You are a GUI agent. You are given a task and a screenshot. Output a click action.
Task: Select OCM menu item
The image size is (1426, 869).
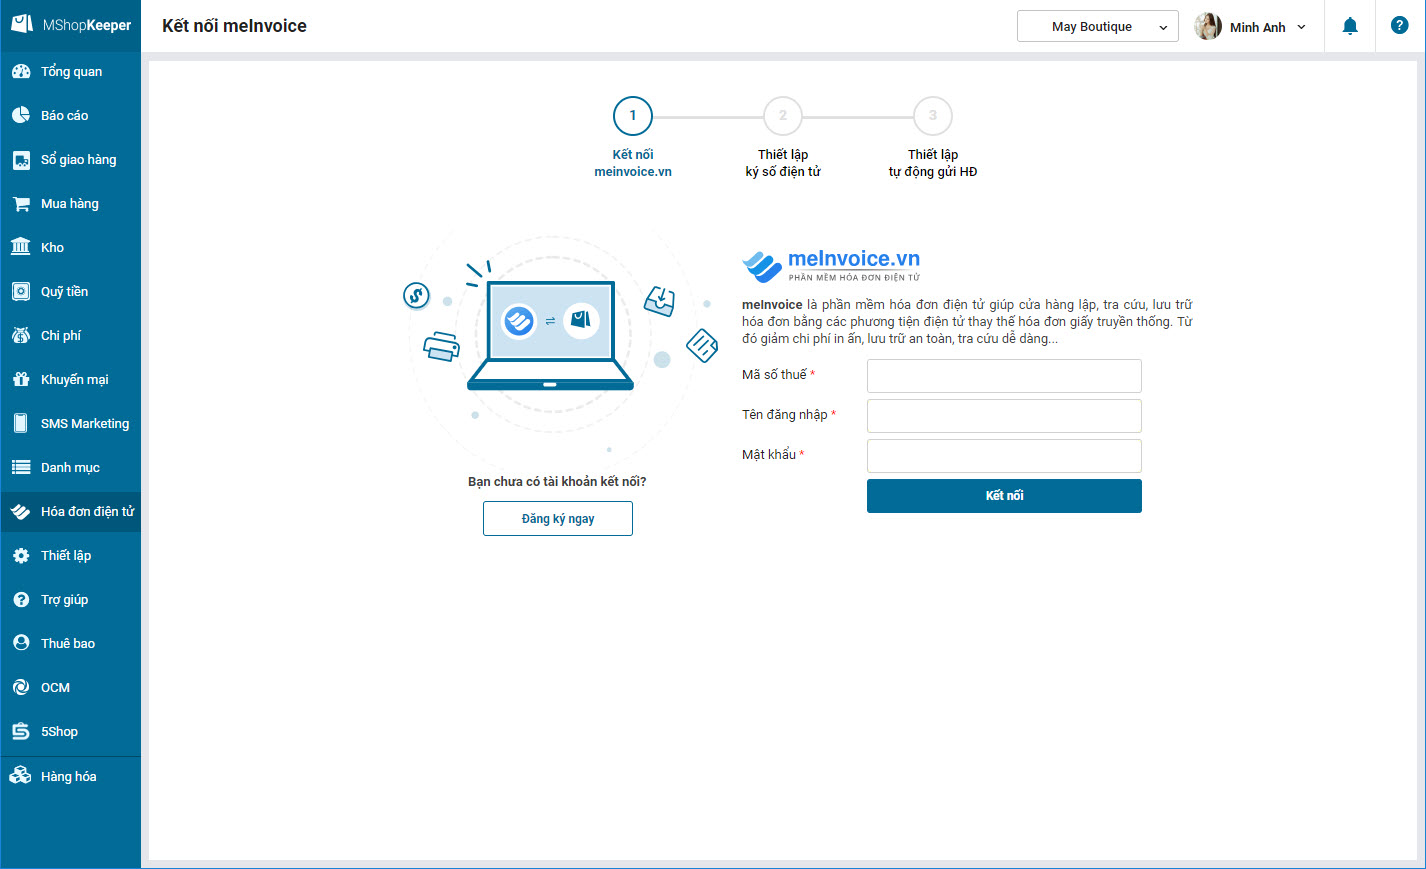[x=71, y=688]
